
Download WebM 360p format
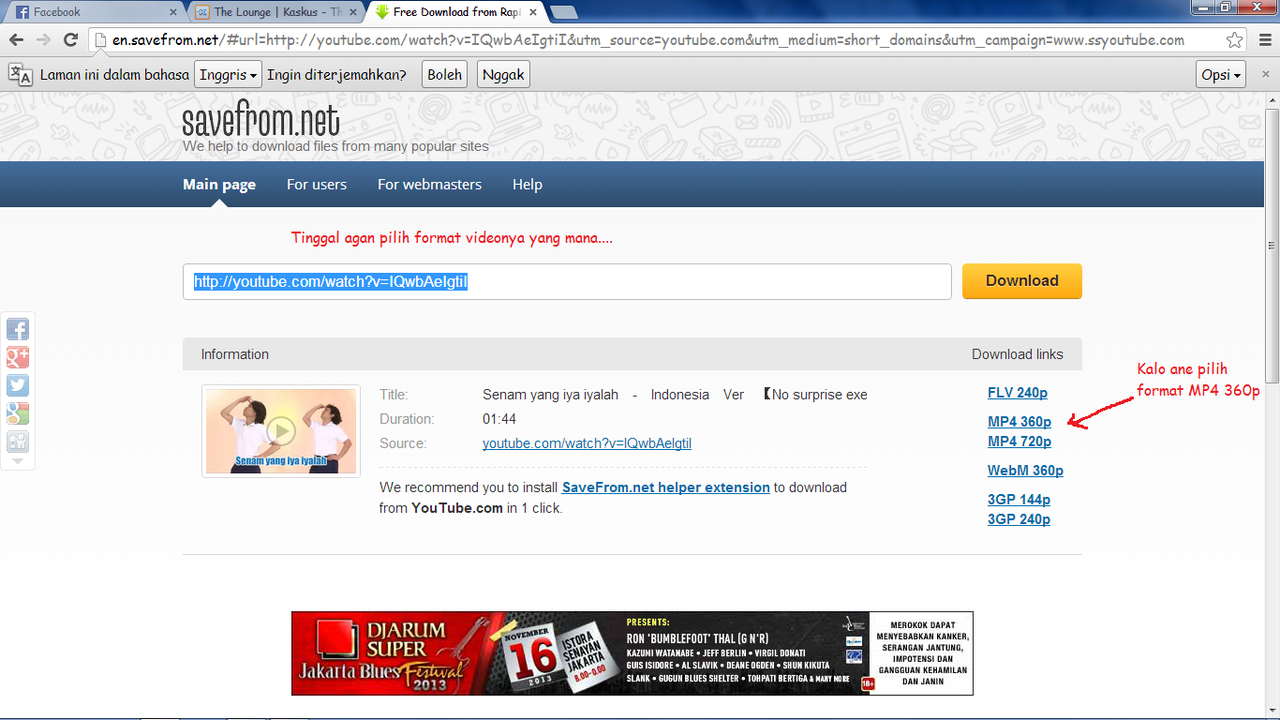click(x=1025, y=470)
